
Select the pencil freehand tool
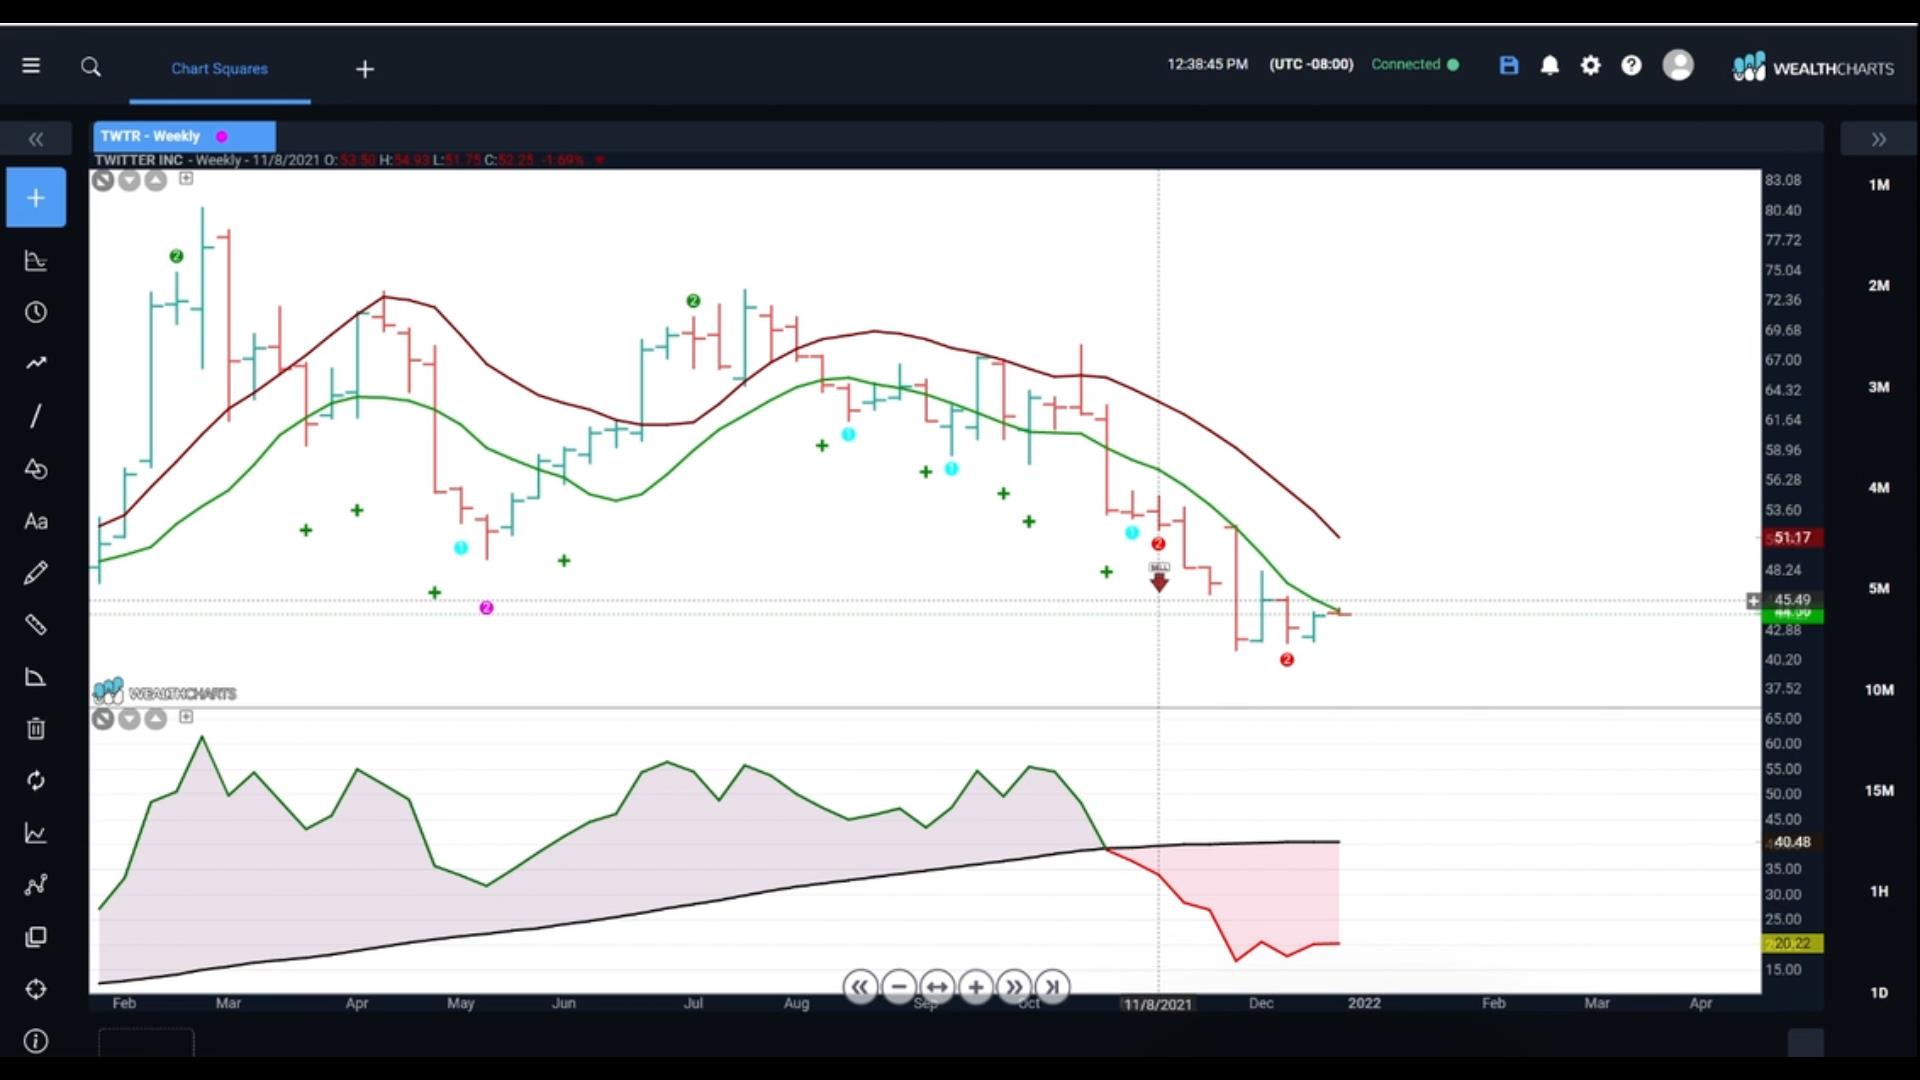(x=36, y=573)
